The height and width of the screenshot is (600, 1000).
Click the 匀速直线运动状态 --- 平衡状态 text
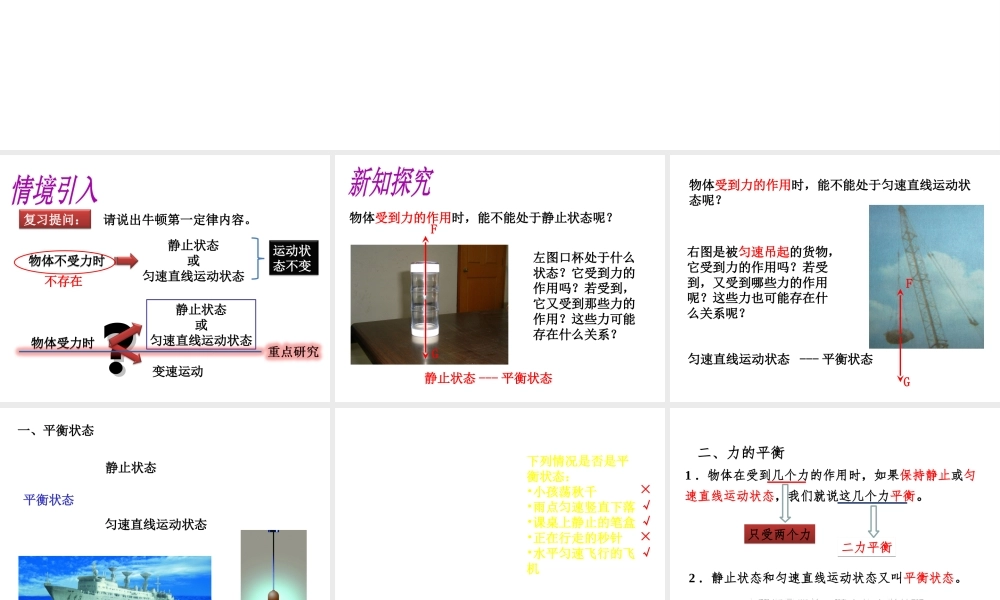click(x=780, y=359)
